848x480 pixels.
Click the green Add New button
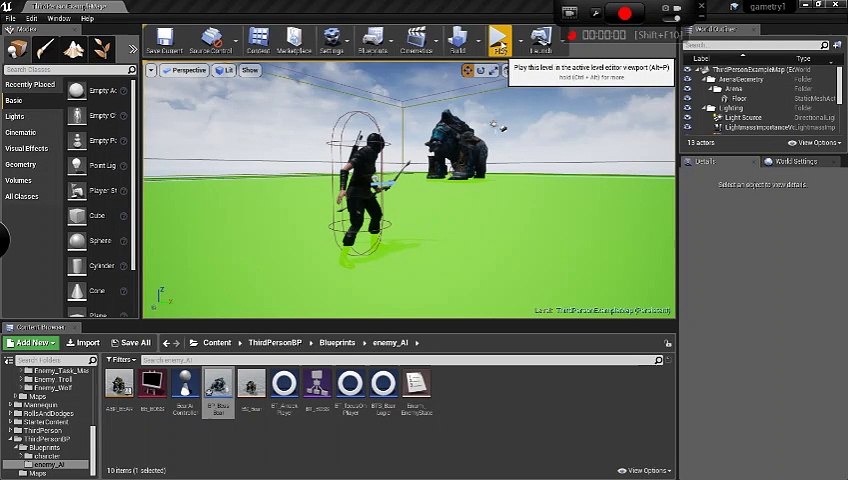tap(30, 343)
